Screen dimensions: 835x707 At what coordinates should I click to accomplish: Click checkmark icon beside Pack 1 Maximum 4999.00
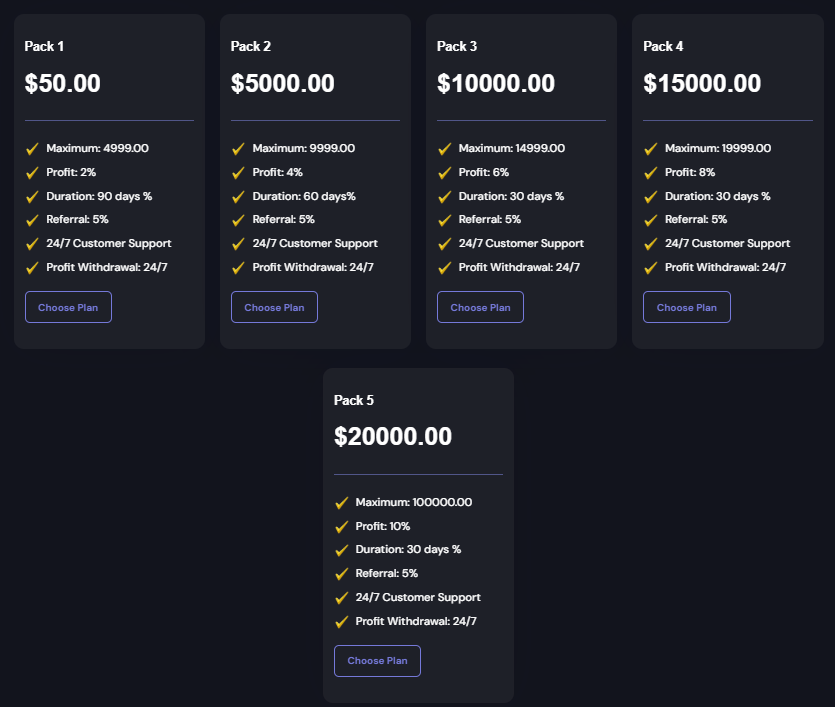click(x=32, y=149)
